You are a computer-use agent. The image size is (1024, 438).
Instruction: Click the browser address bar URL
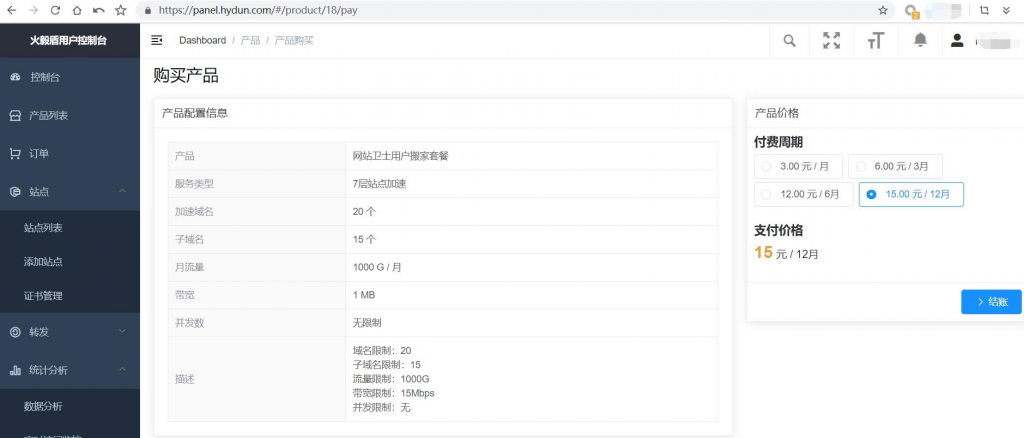click(258, 10)
